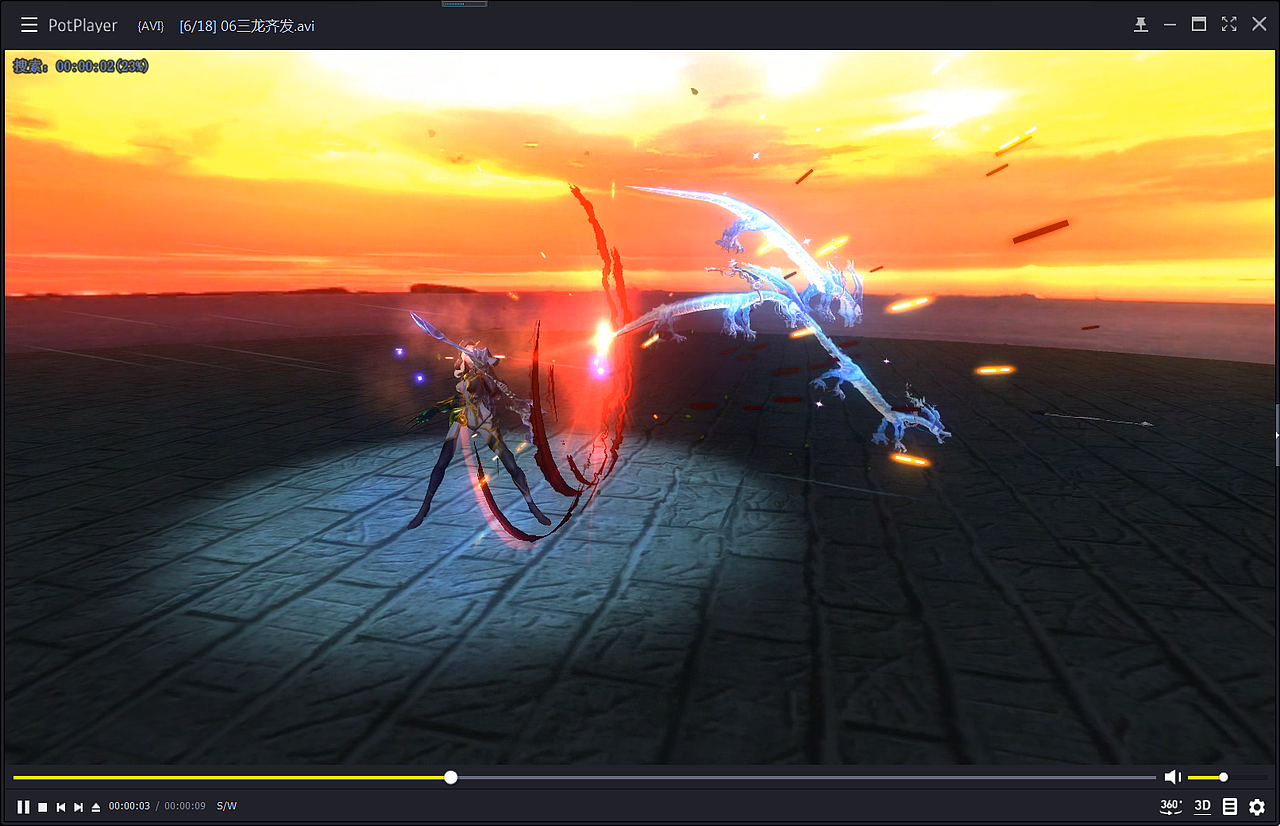Toggle 360-degree video mode

tap(1170, 805)
